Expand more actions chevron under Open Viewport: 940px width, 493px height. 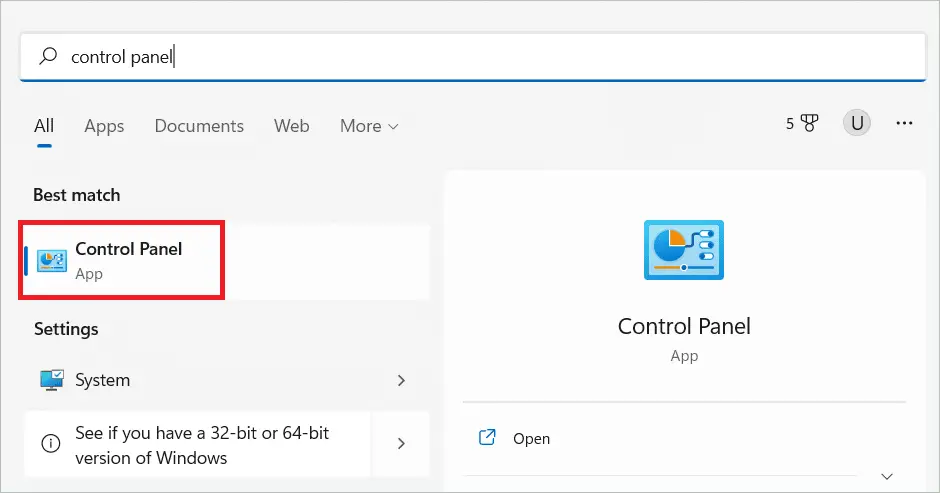[887, 477]
